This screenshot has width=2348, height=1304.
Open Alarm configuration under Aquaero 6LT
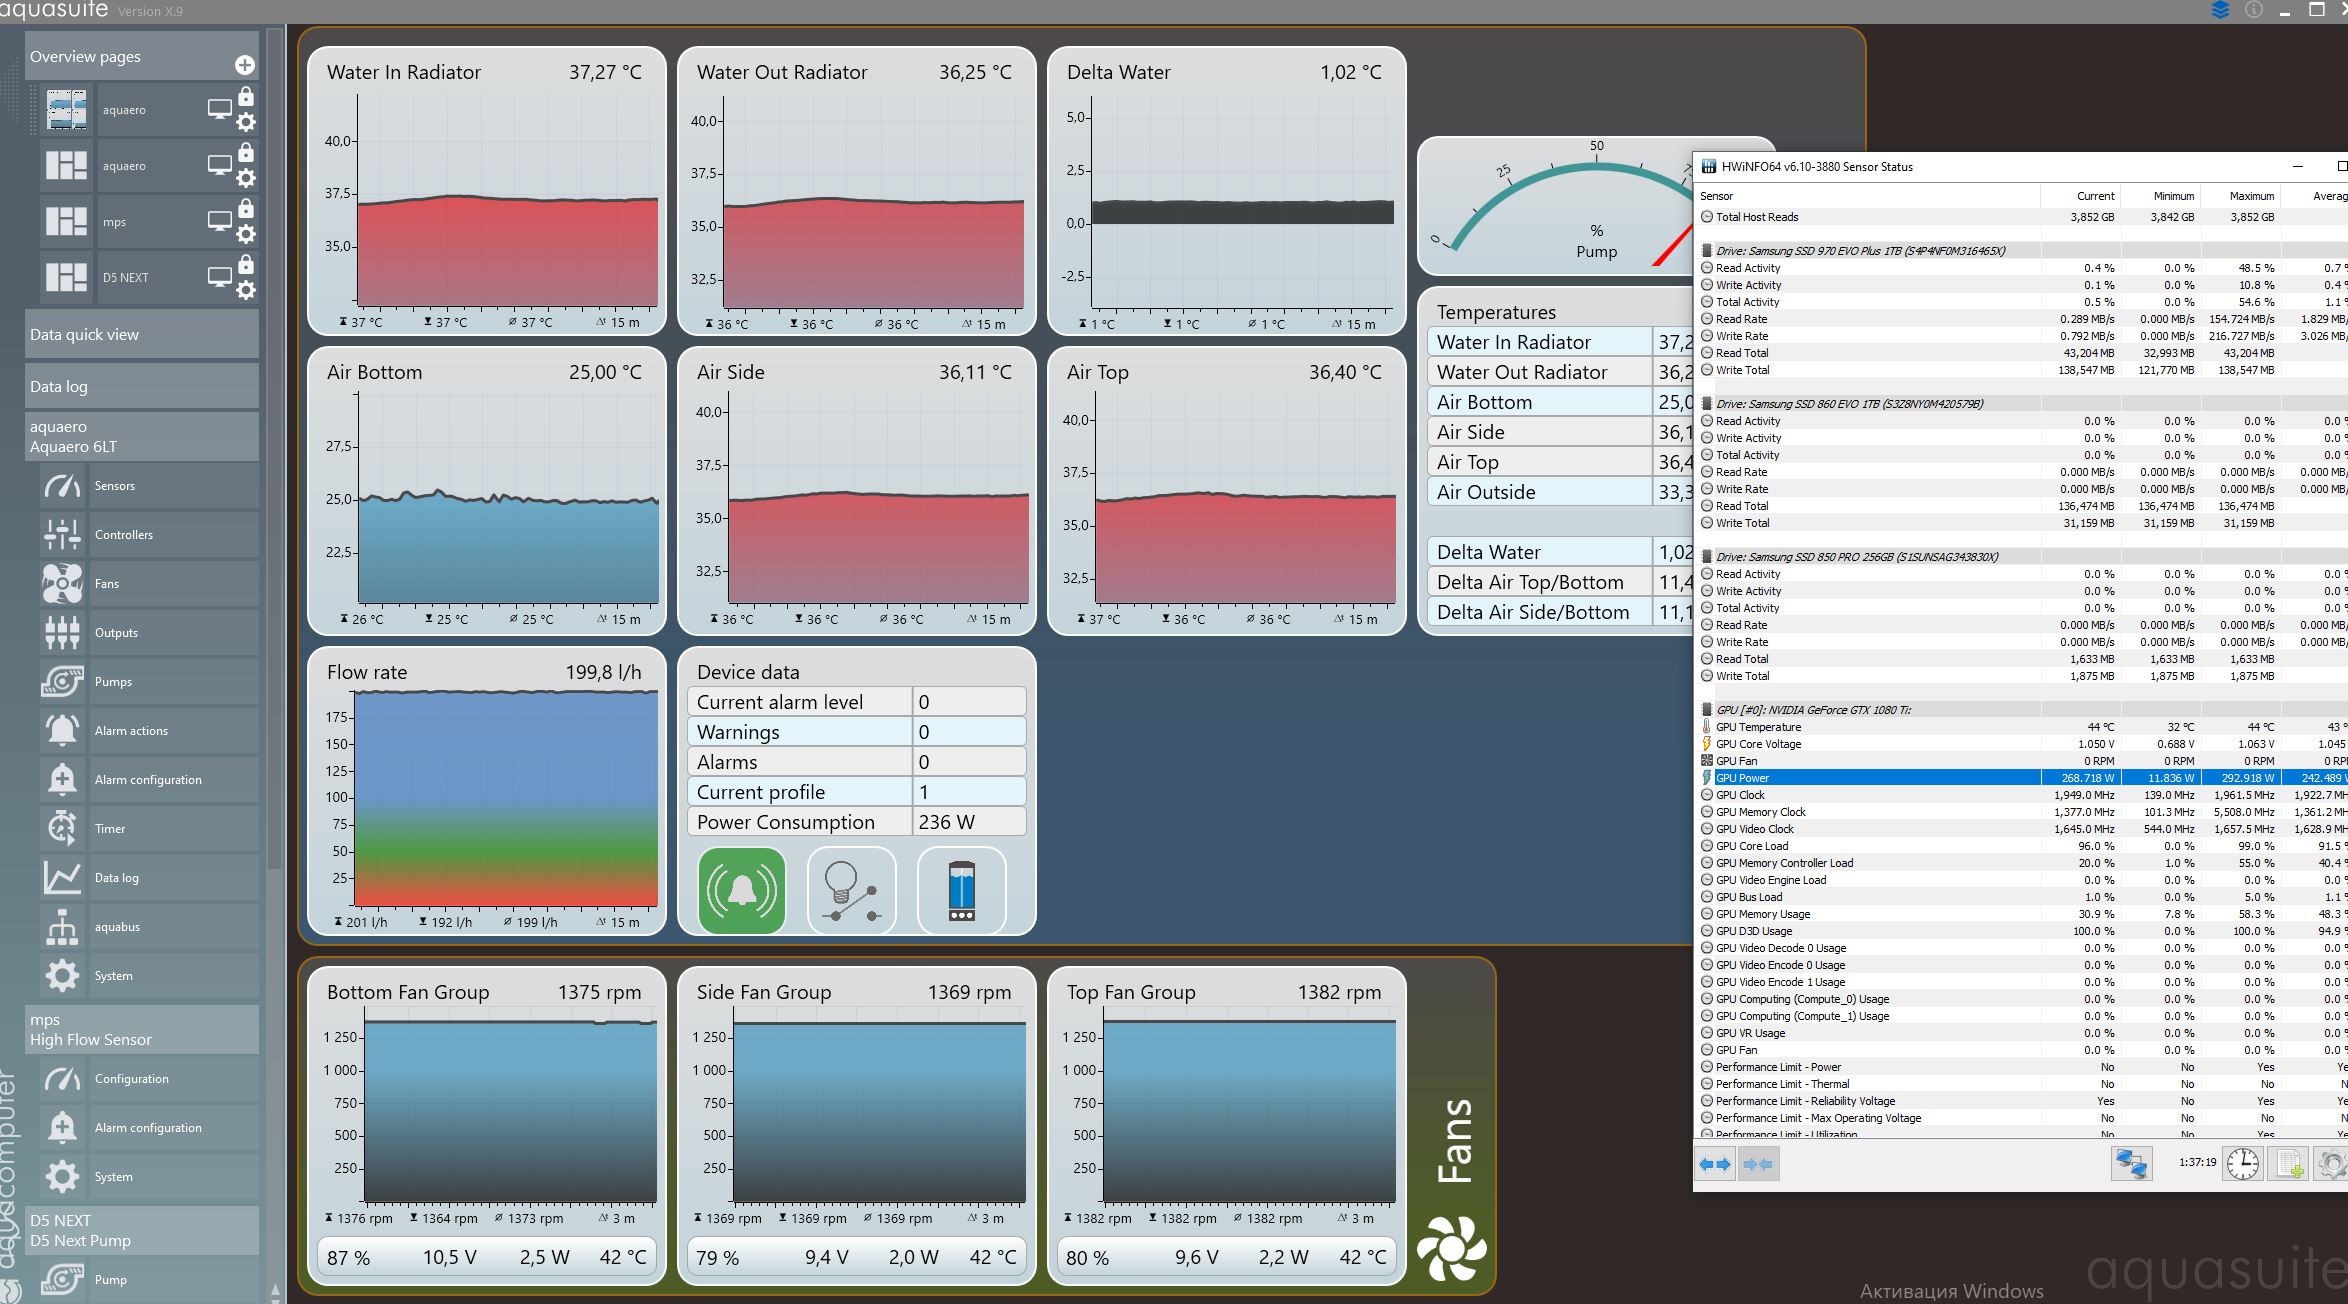click(x=148, y=780)
